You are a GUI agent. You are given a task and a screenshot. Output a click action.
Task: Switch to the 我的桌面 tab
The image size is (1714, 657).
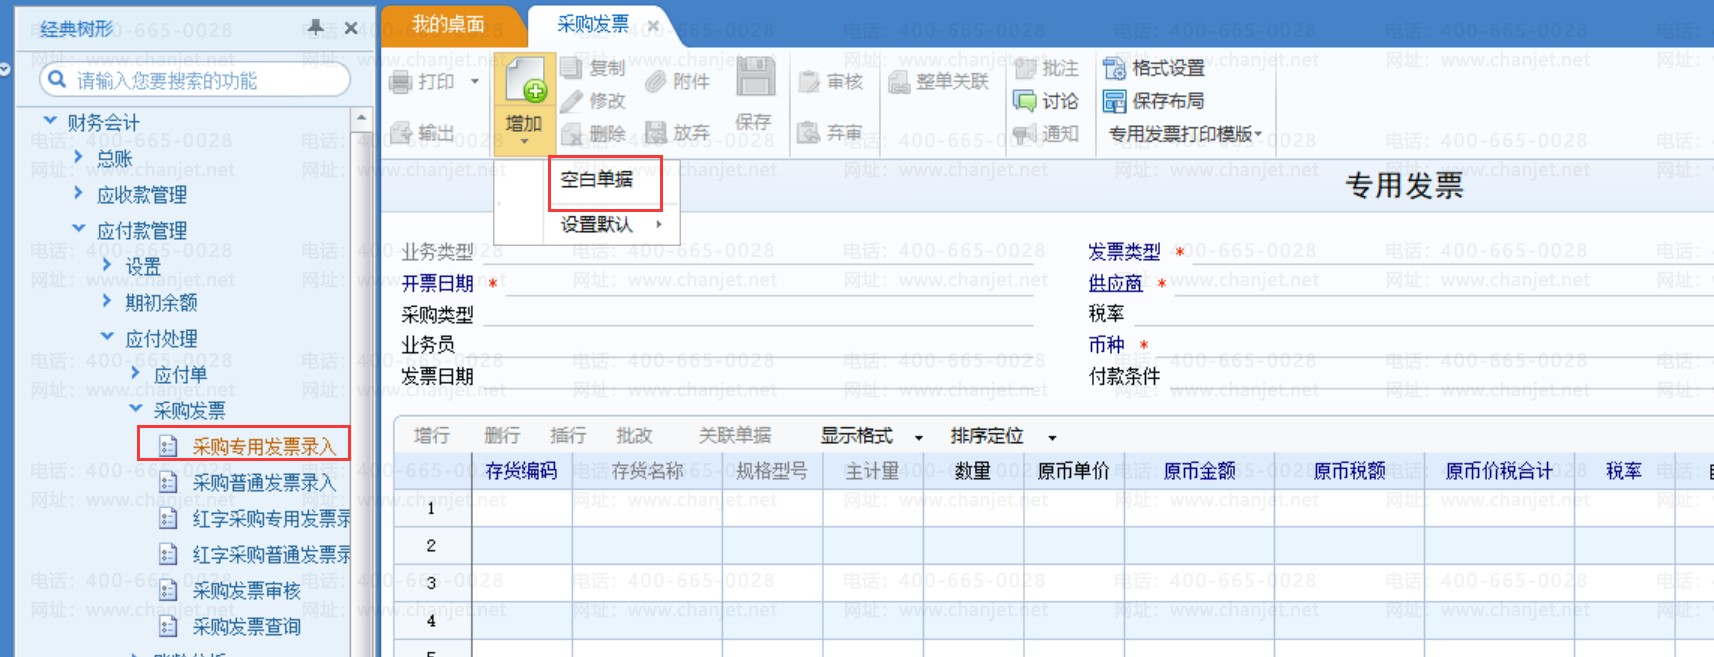coord(449,24)
